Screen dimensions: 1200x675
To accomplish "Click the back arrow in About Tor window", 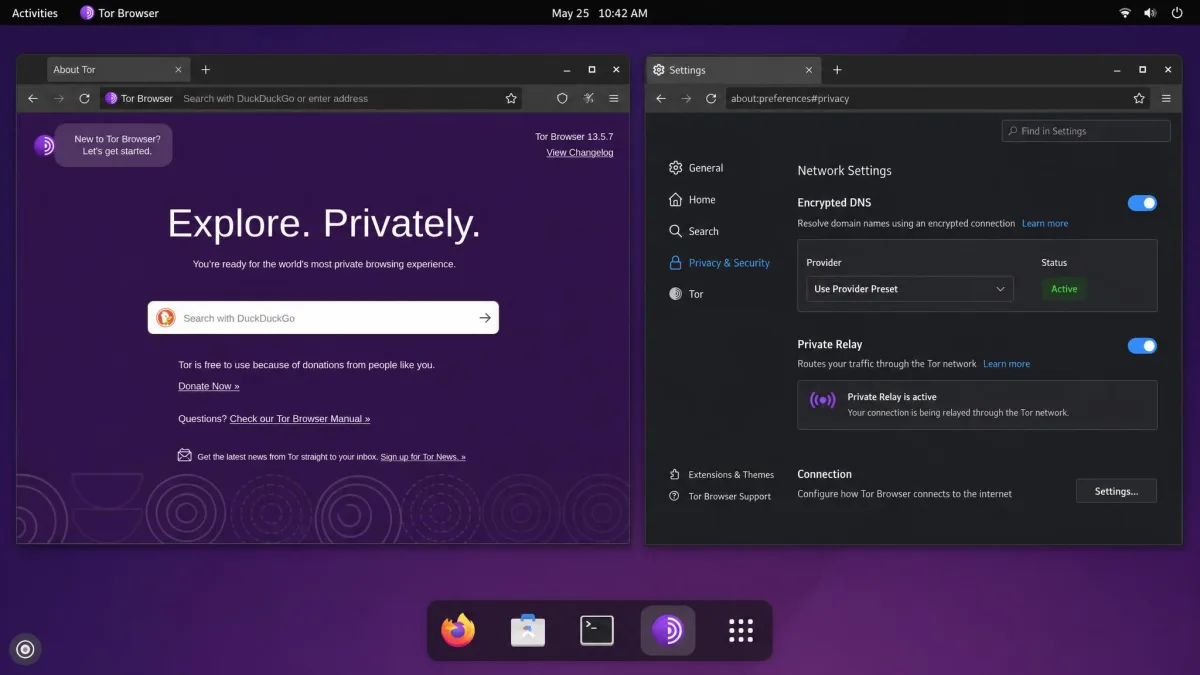I will [x=33, y=98].
